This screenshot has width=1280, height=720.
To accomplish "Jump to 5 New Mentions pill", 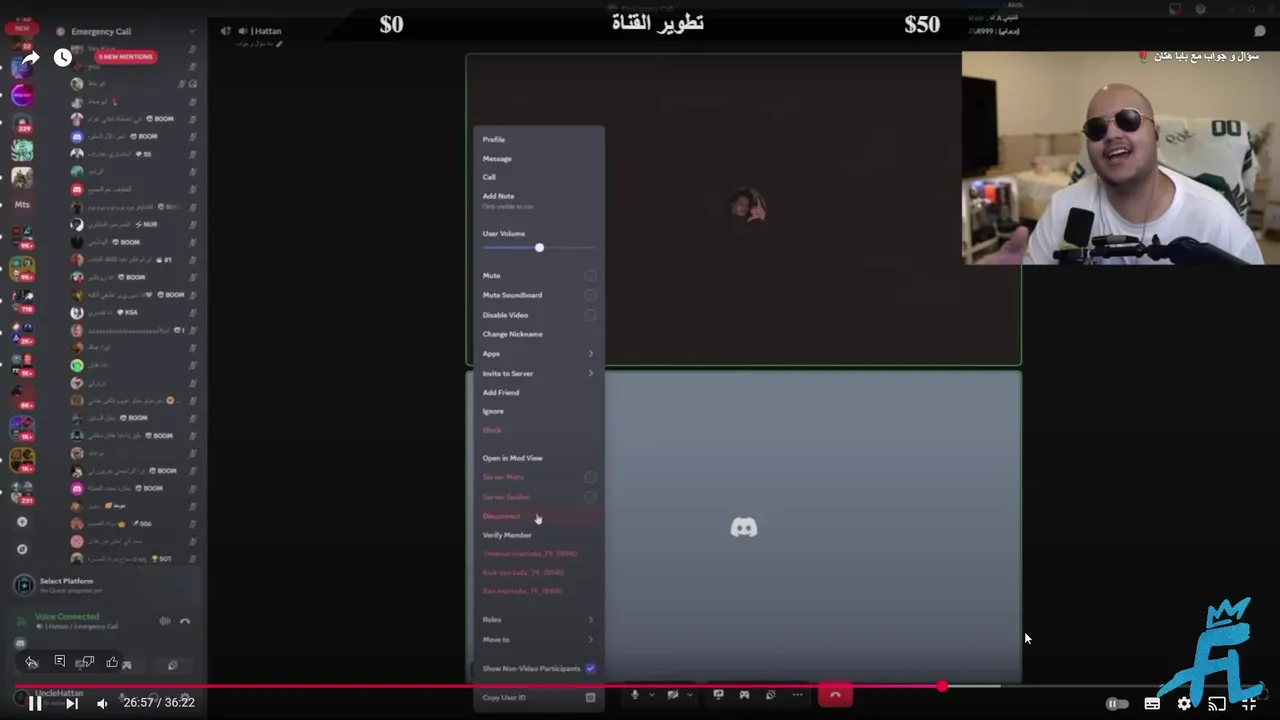I will pos(125,57).
